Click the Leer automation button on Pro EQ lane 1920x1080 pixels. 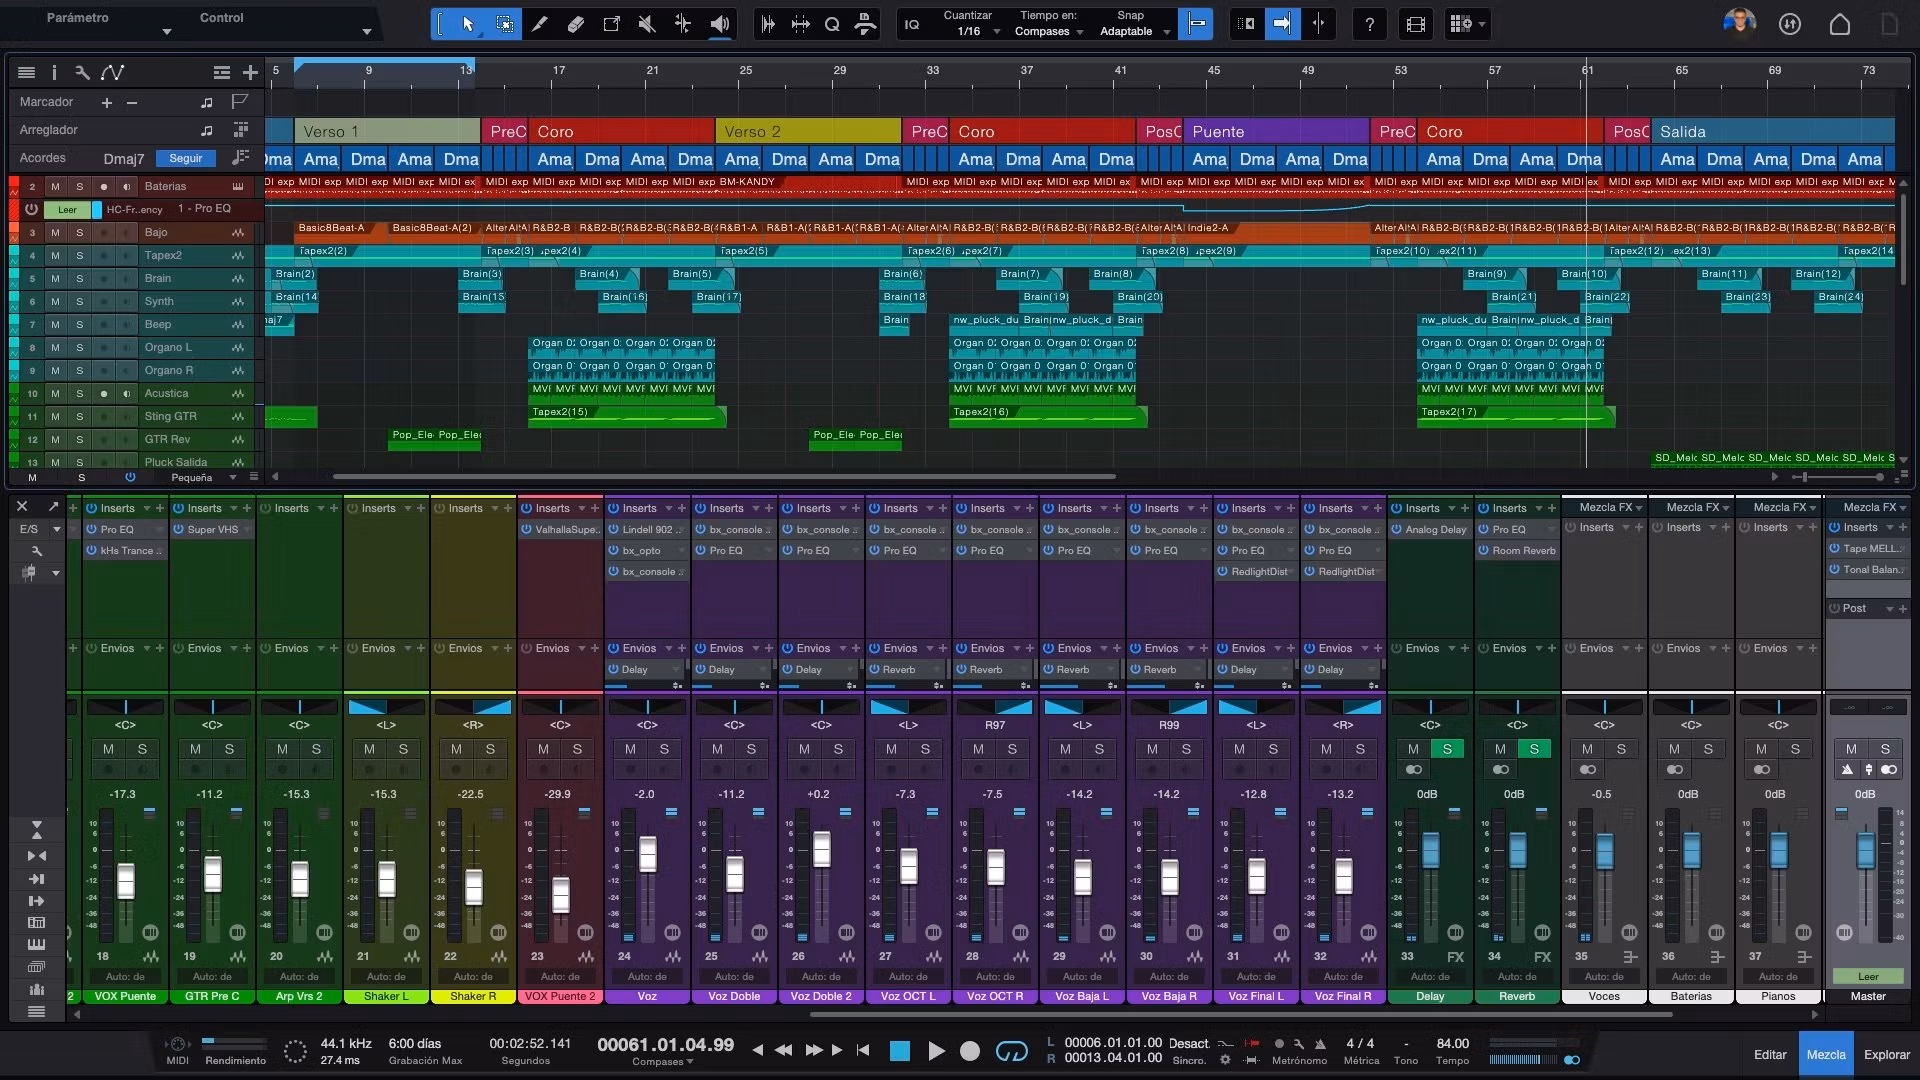point(67,210)
